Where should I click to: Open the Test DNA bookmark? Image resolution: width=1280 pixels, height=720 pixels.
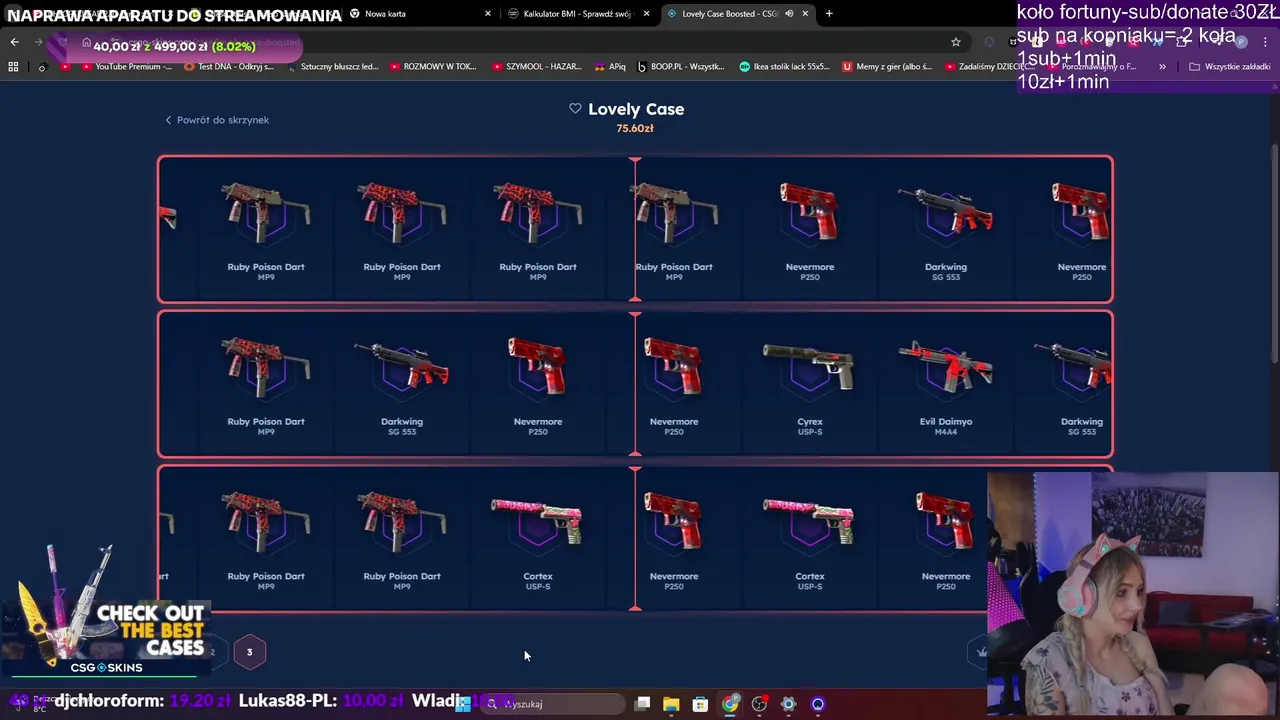(228, 67)
